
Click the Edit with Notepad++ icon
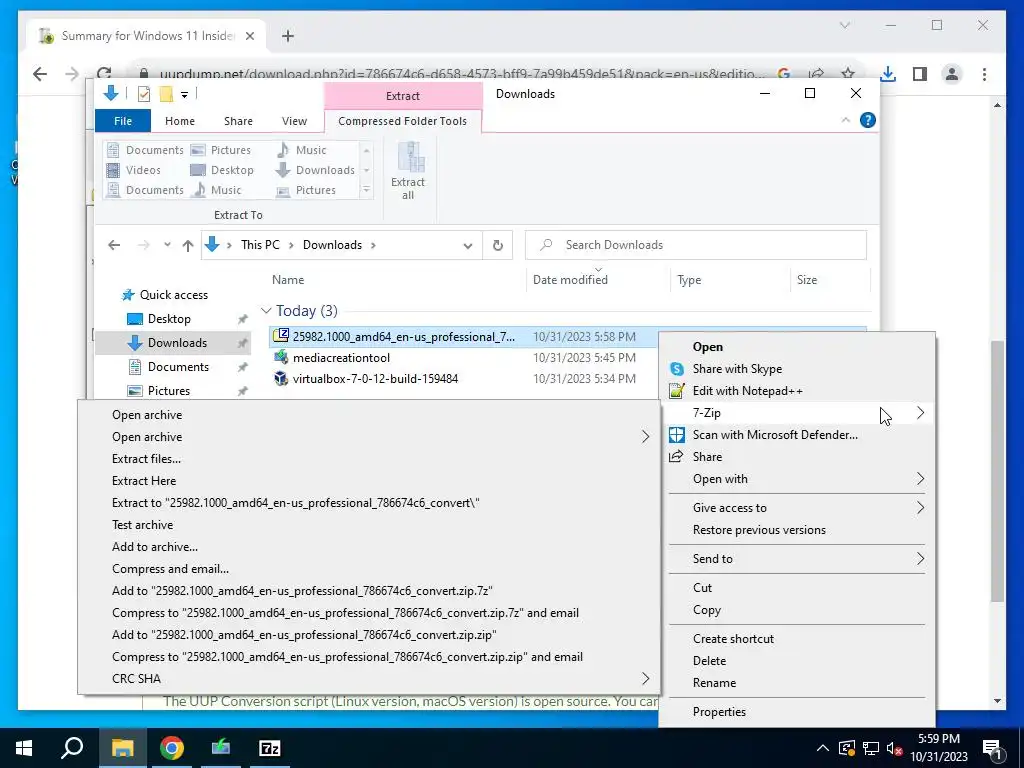click(x=677, y=391)
